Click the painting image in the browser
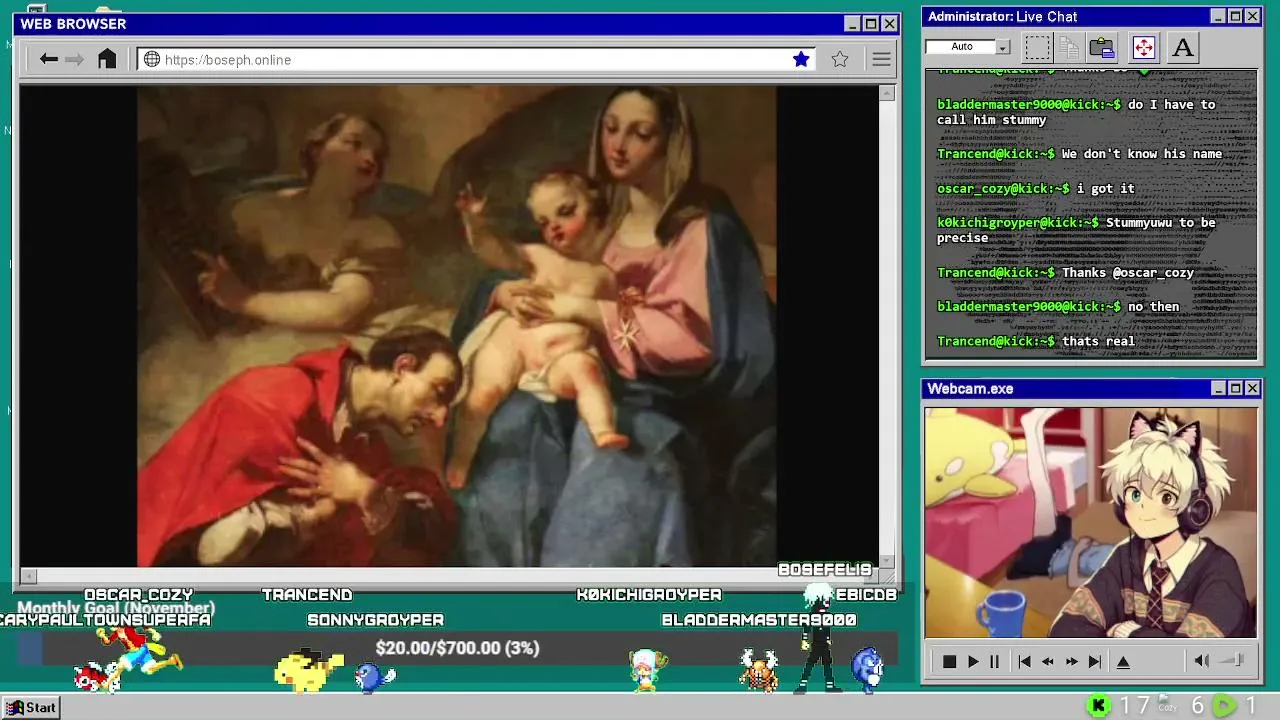Viewport: 1280px width, 720px height. 457,326
